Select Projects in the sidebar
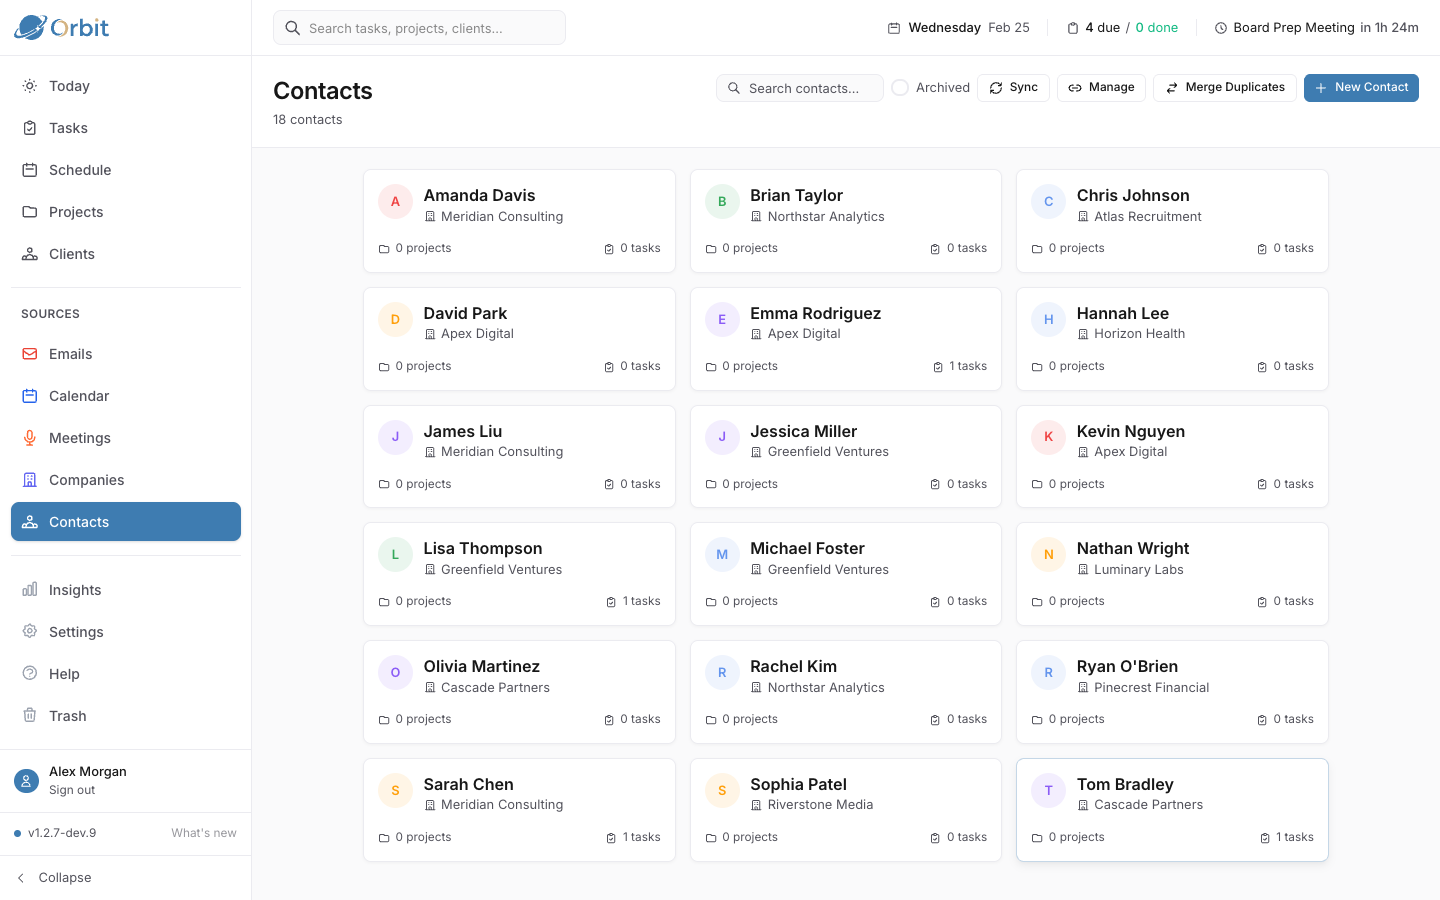Image resolution: width=1440 pixels, height=900 pixels. [x=76, y=211]
